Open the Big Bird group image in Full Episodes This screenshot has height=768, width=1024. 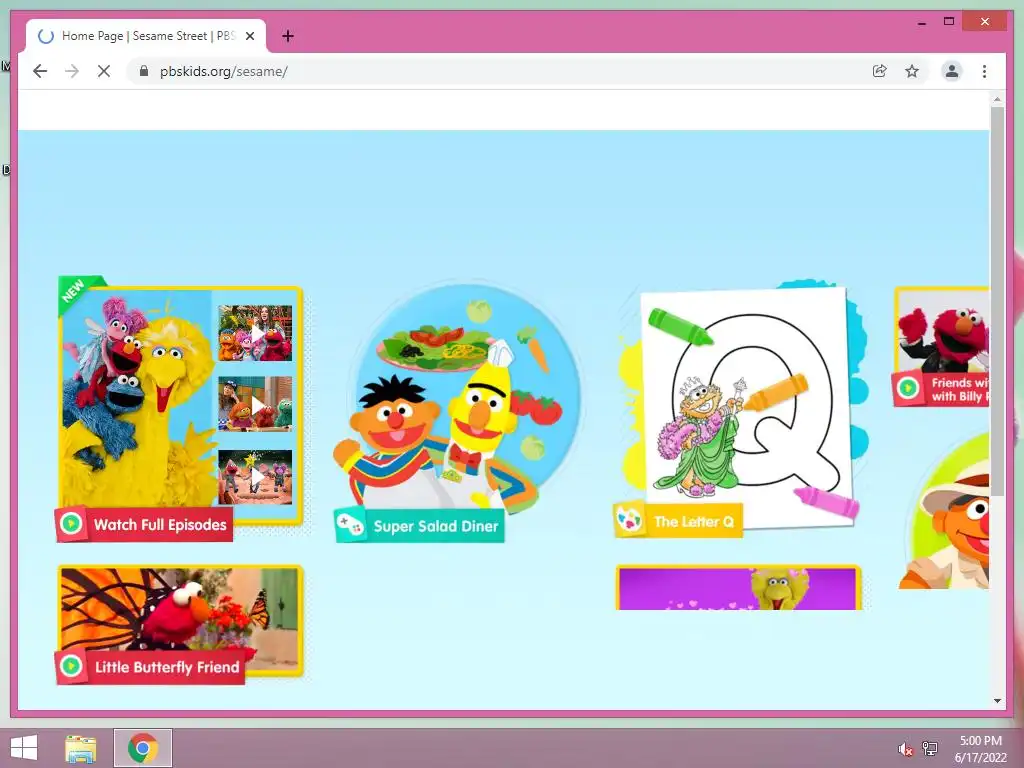click(136, 398)
